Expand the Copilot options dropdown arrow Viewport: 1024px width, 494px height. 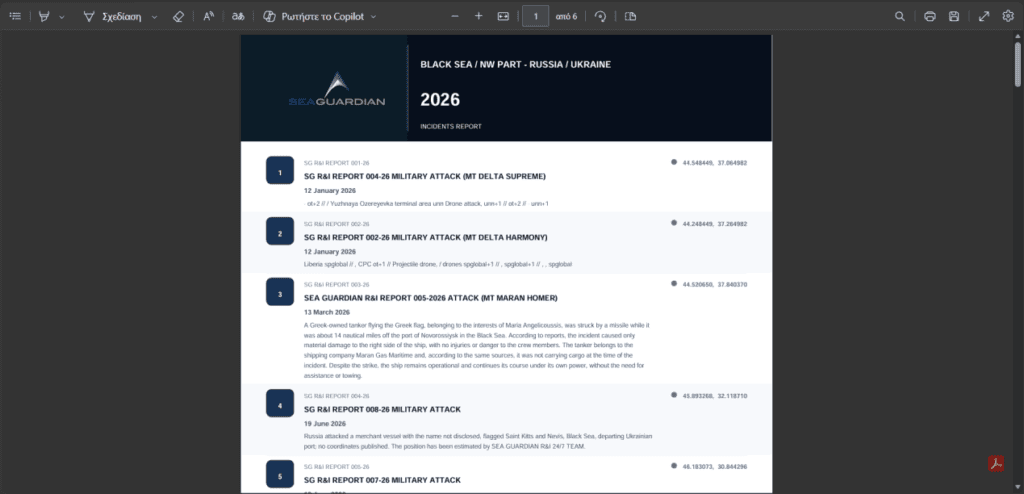pyautogui.click(x=374, y=17)
